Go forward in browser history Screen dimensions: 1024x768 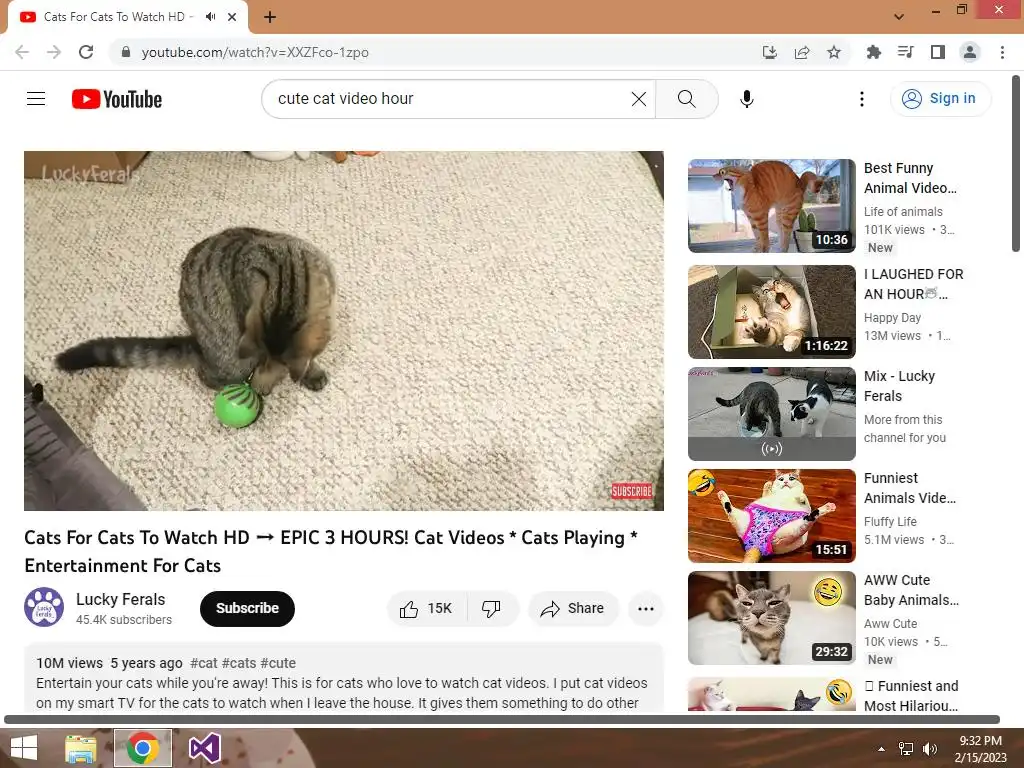pyautogui.click(x=54, y=52)
